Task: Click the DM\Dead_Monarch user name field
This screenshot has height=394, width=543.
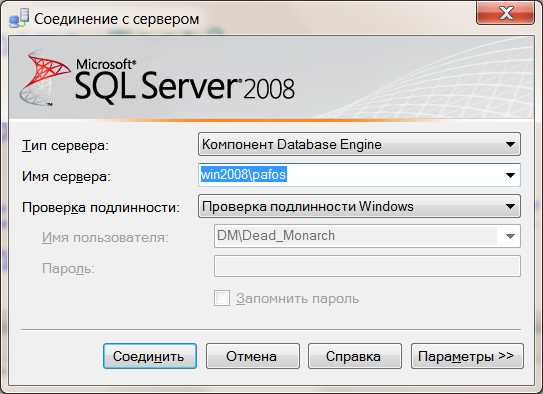Action: pos(367,236)
